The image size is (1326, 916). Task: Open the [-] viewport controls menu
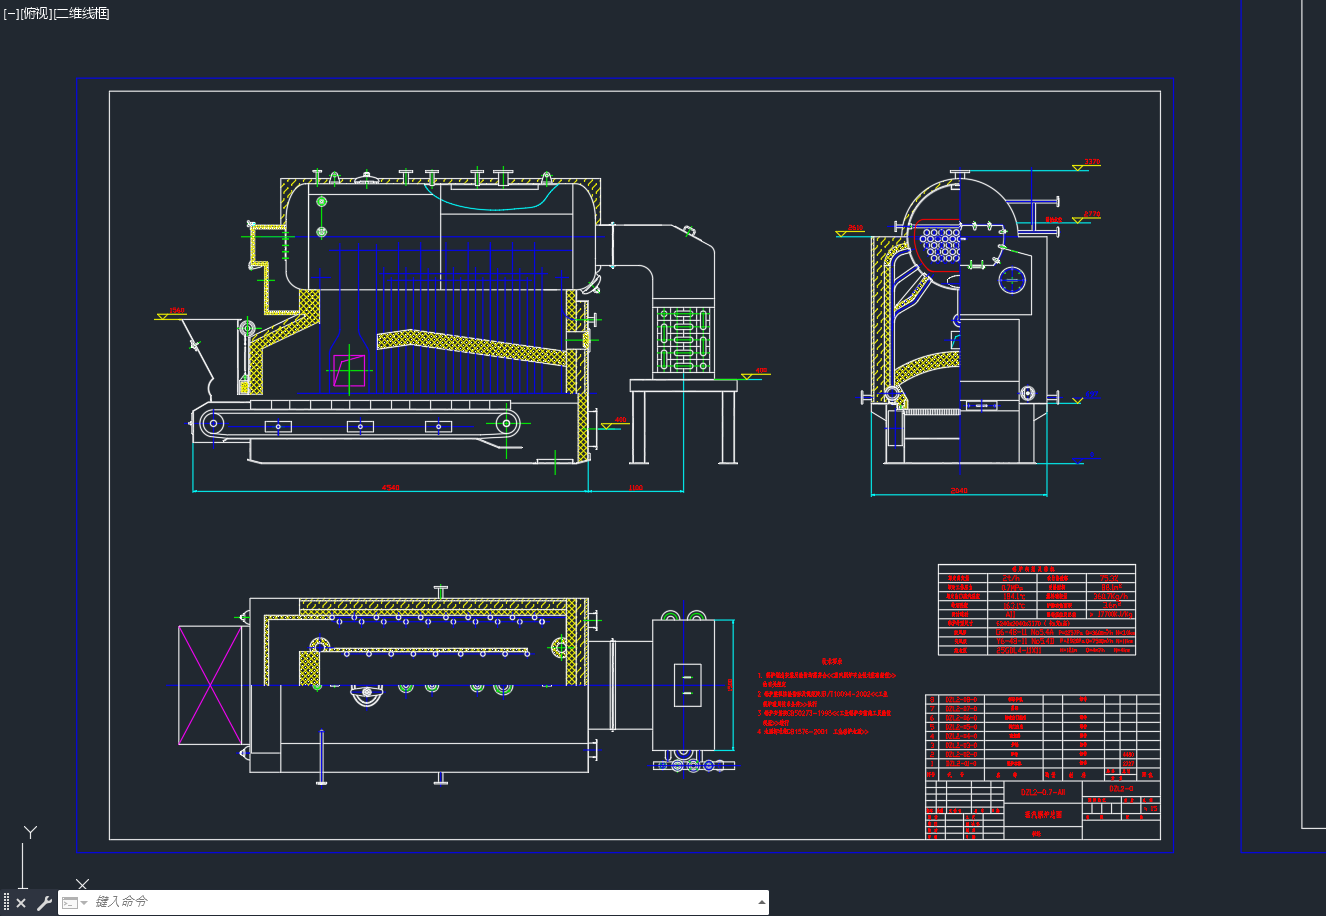click(x=11, y=13)
